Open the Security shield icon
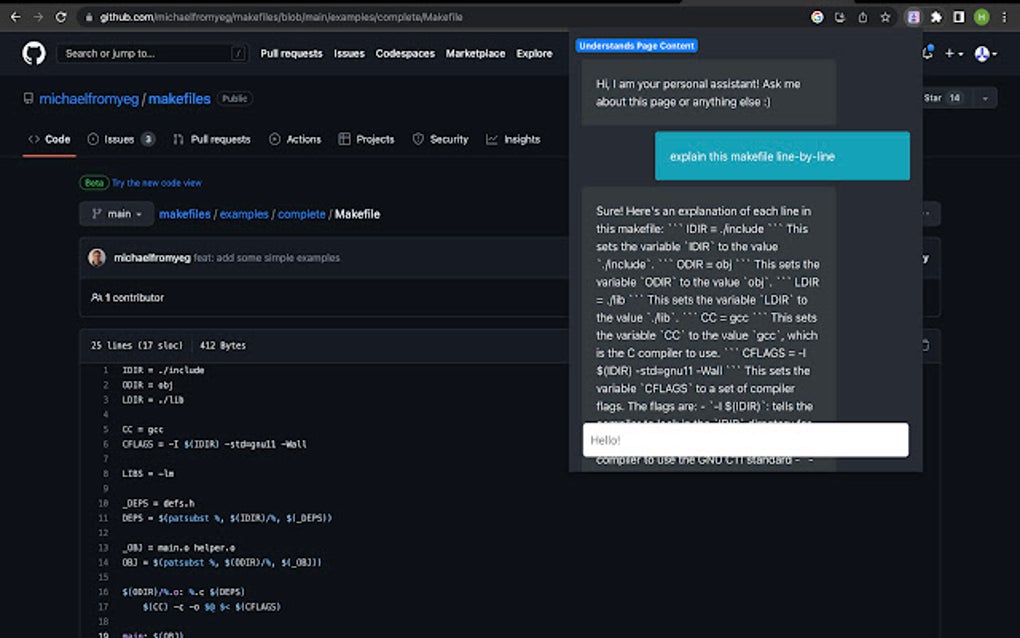Viewport: 1020px width, 638px height. coord(418,139)
